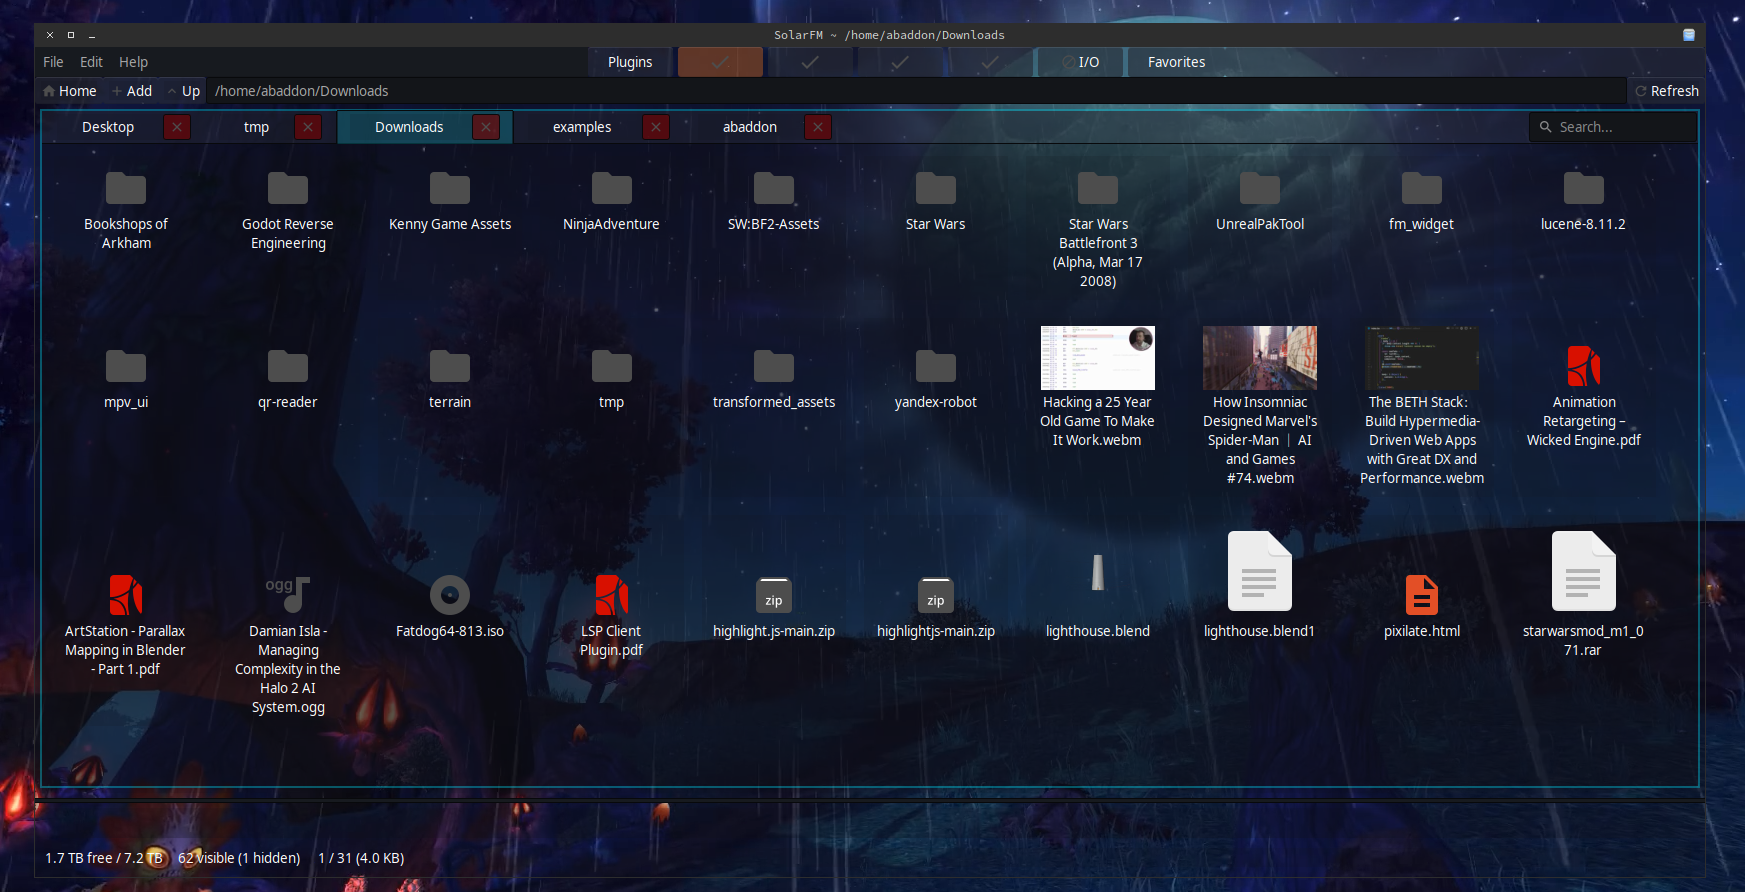
Task: Click the Plugins button
Action: [x=630, y=62]
